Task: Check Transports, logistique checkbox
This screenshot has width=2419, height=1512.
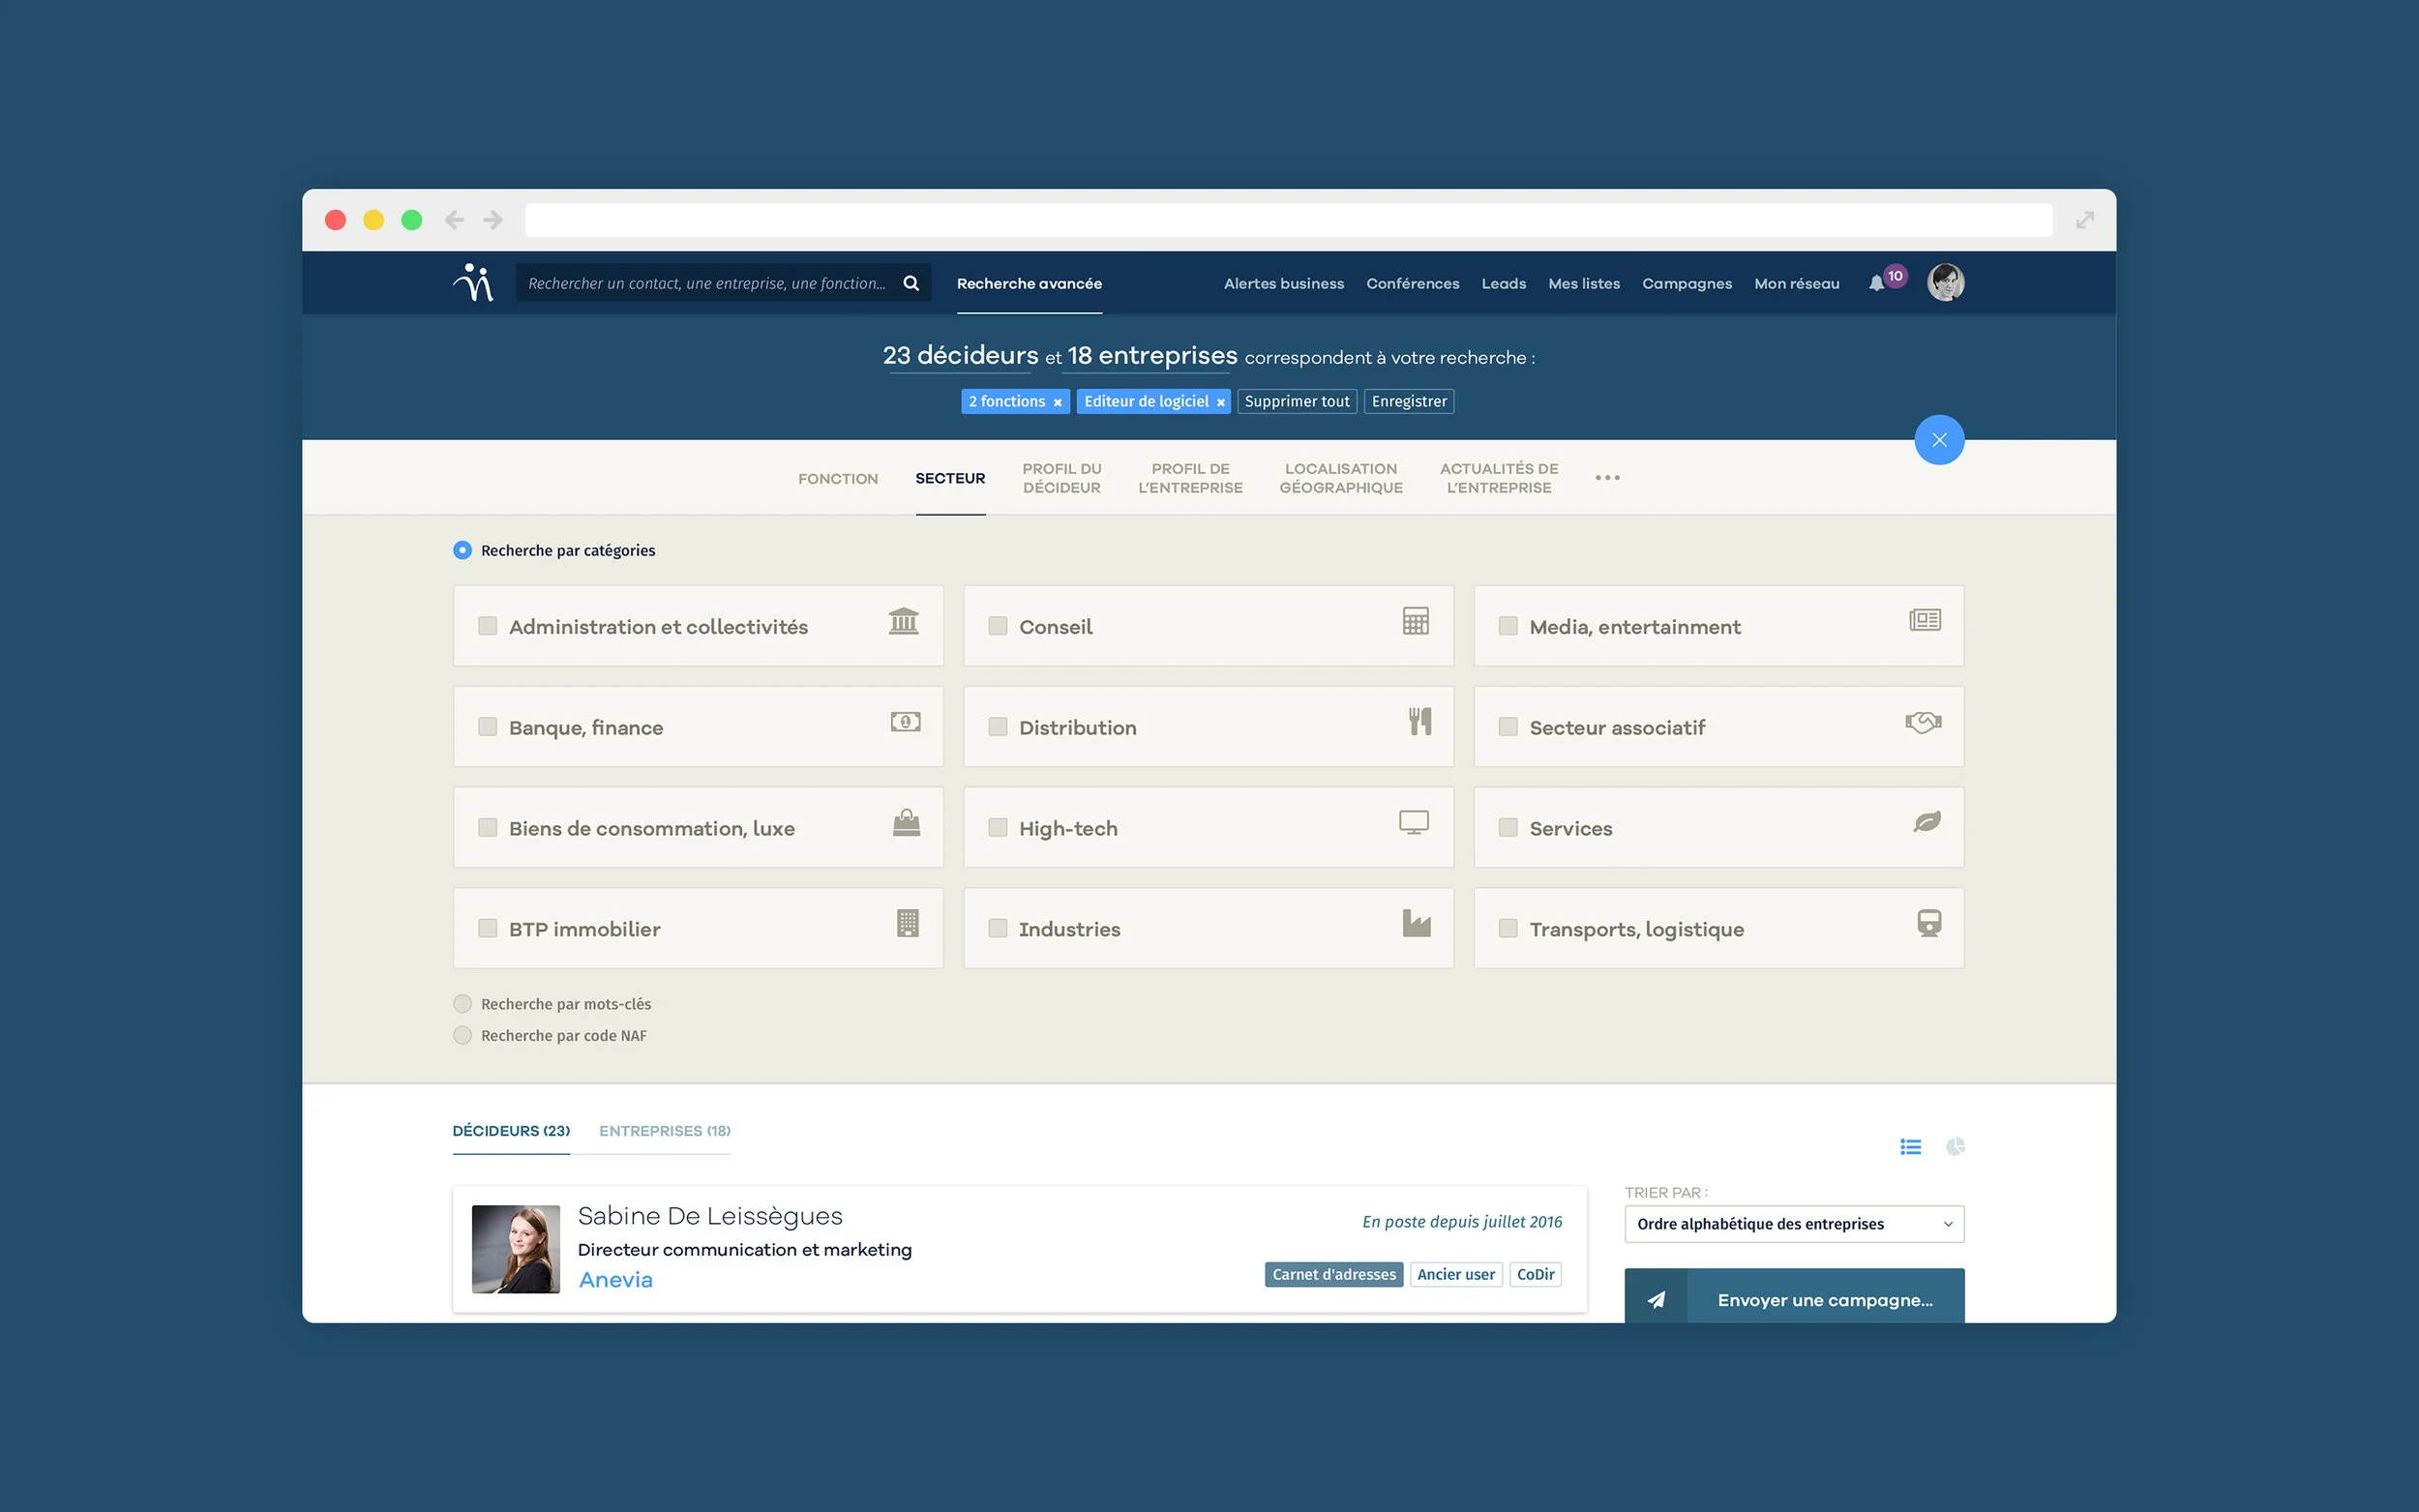Action: tap(1508, 929)
